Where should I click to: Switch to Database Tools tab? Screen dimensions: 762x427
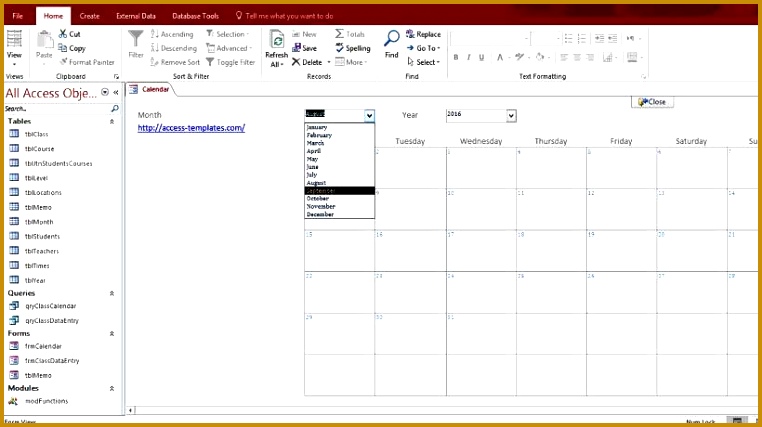(x=195, y=16)
